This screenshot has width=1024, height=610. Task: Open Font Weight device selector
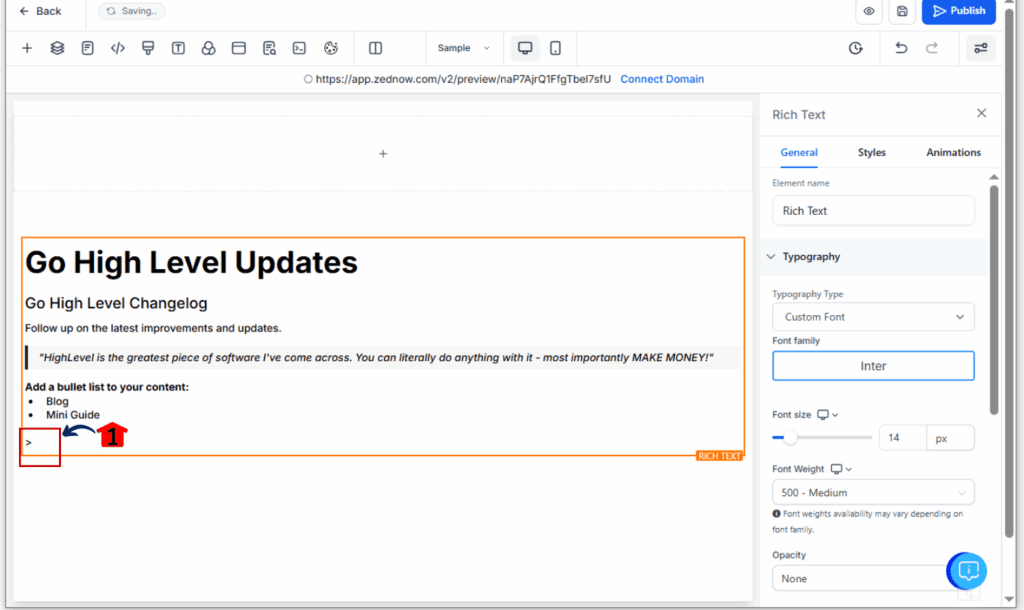[841, 469]
